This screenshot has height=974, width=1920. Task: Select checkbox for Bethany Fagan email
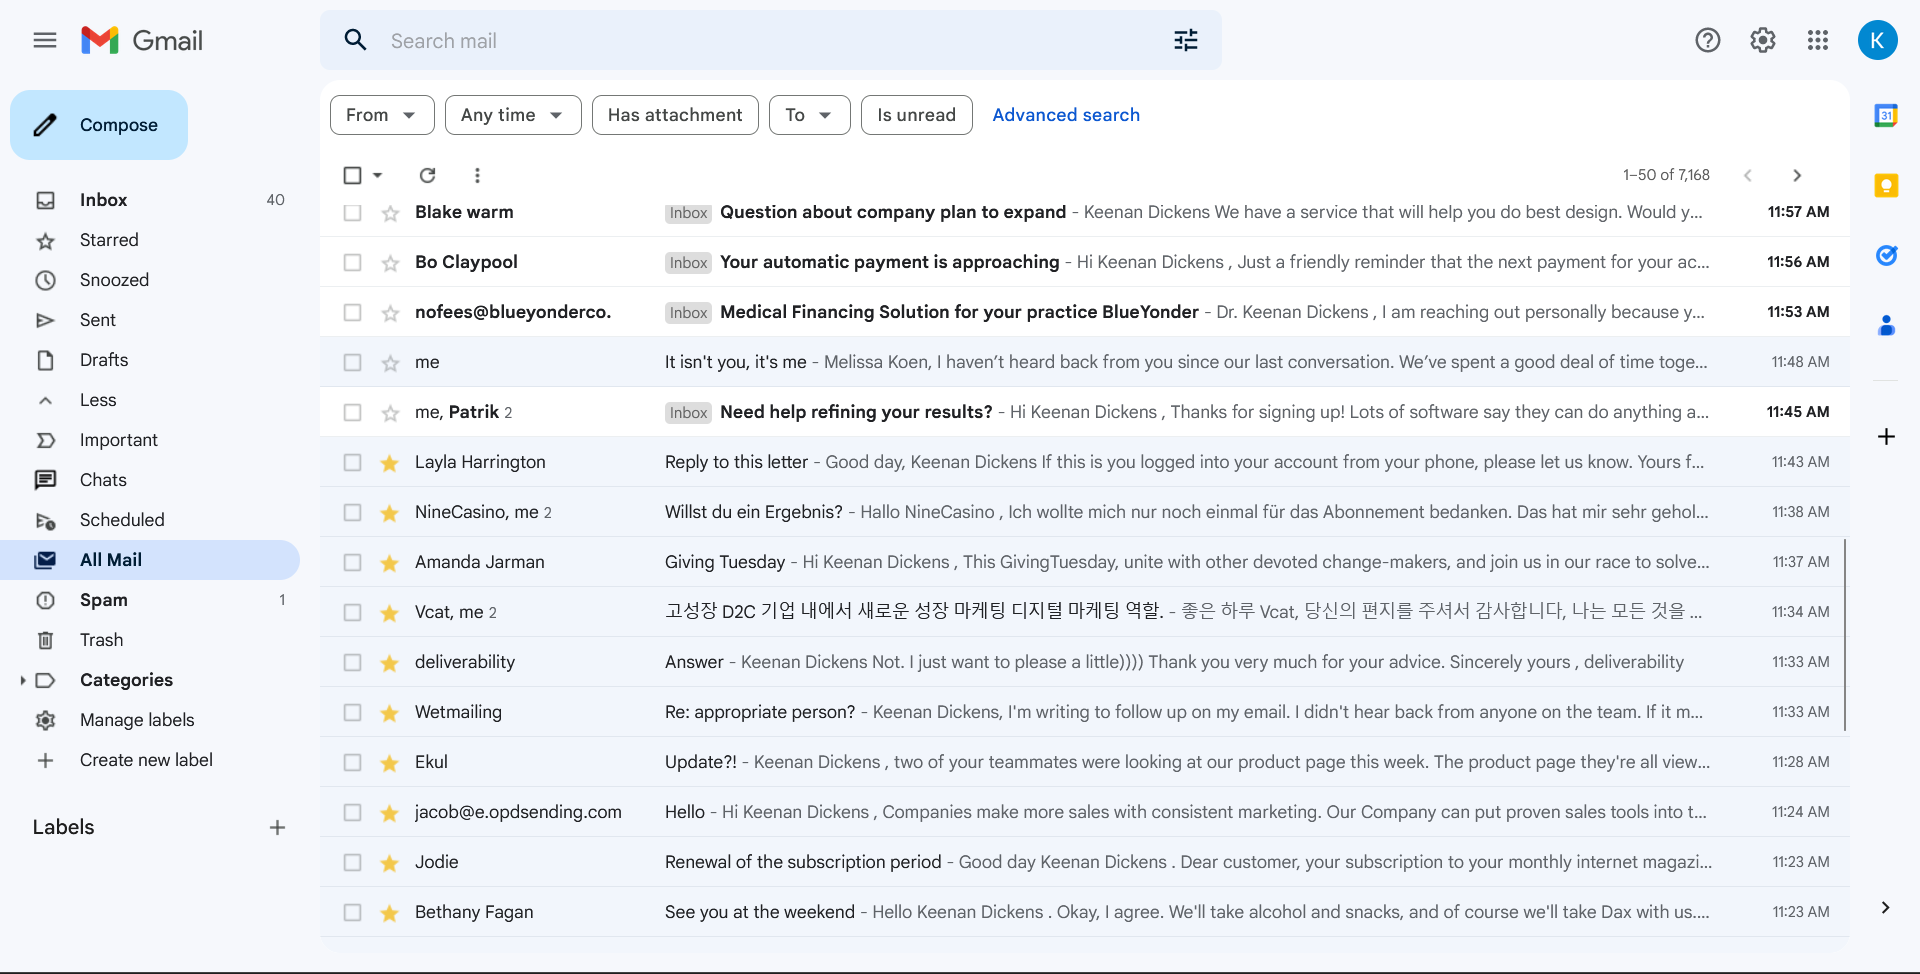click(352, 912)
